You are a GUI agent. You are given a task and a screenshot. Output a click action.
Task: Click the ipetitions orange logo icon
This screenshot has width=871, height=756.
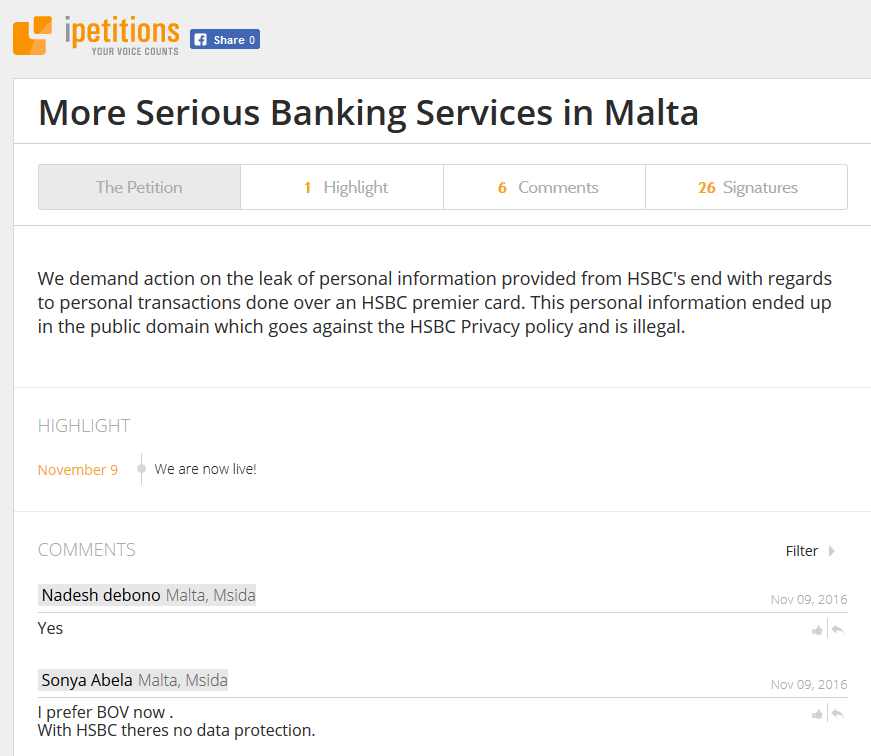(x=32, y=36)
